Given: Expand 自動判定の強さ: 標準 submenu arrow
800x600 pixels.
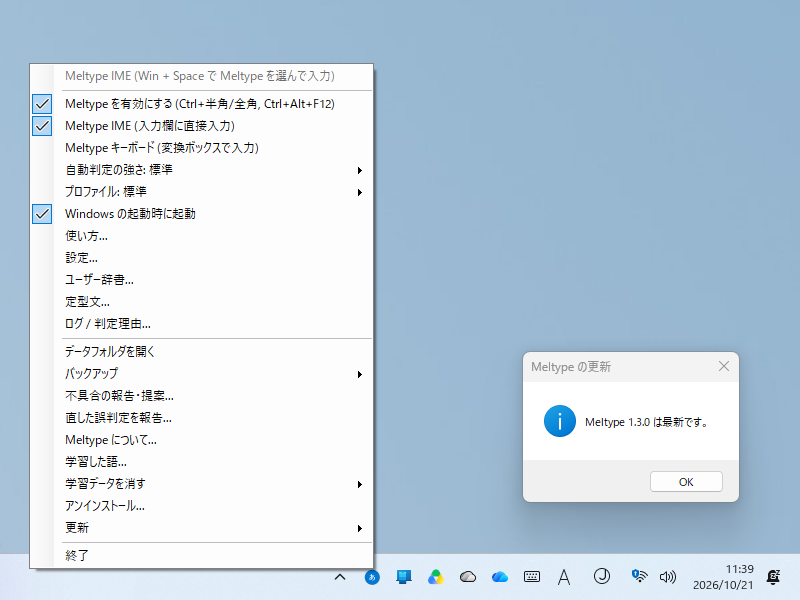Looking at the screenshot, I should pos(360,170).
